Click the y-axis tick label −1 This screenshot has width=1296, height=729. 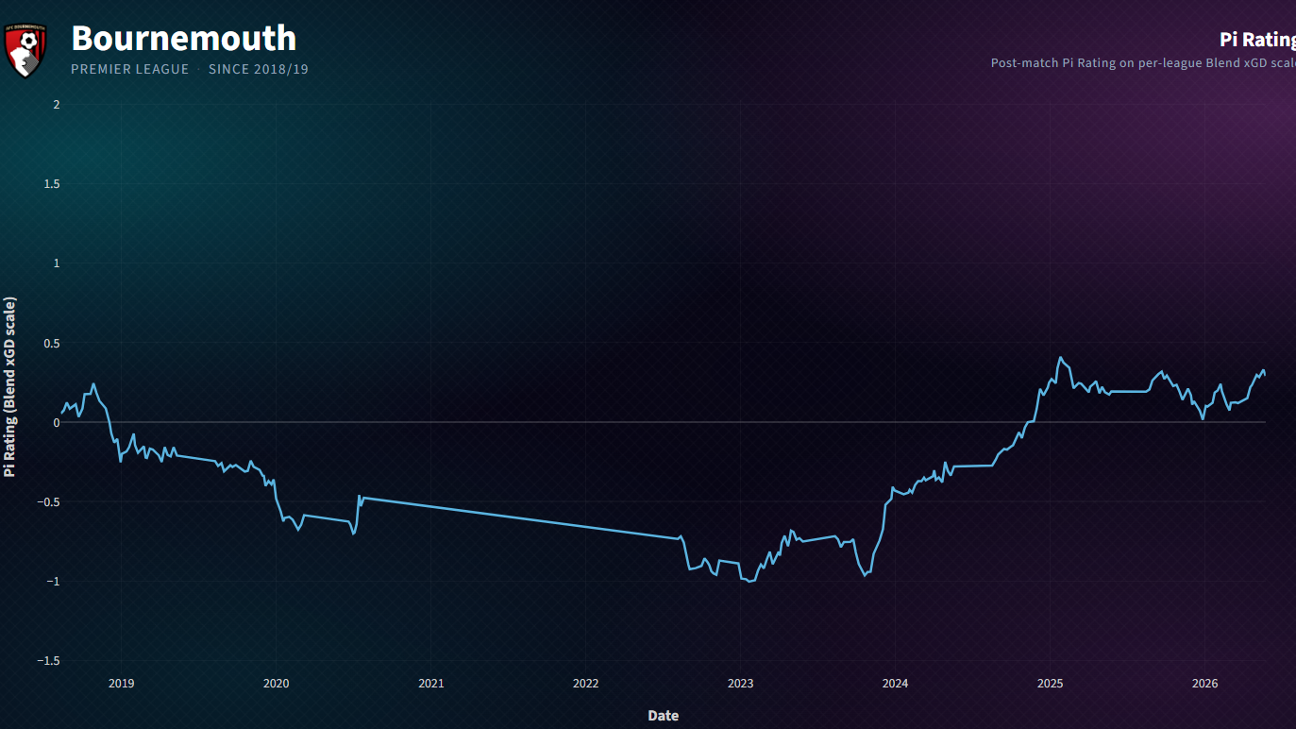coord(52,581)
